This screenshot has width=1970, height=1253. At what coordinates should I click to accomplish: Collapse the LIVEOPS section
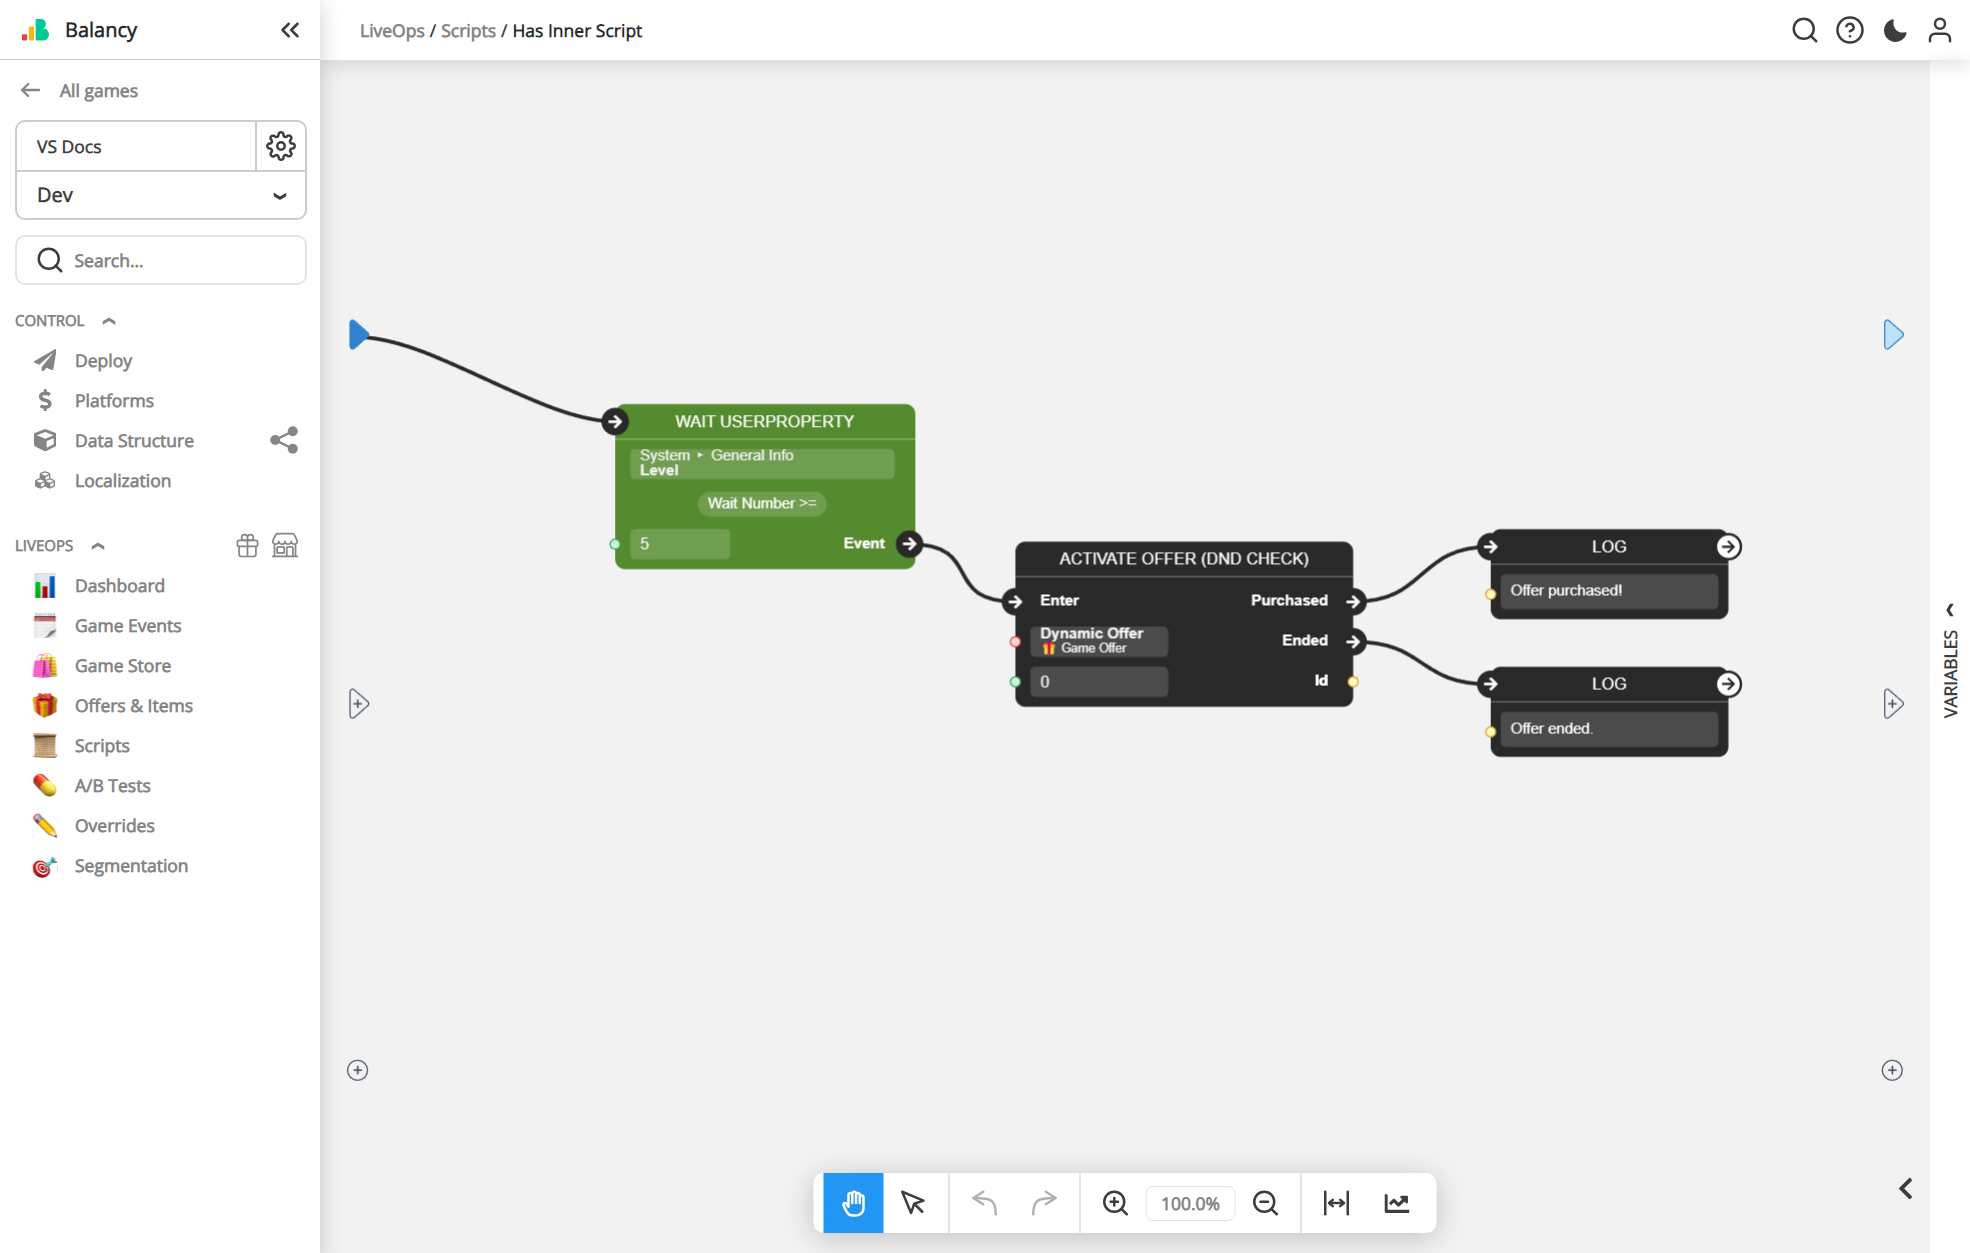[x=98, y=546]
